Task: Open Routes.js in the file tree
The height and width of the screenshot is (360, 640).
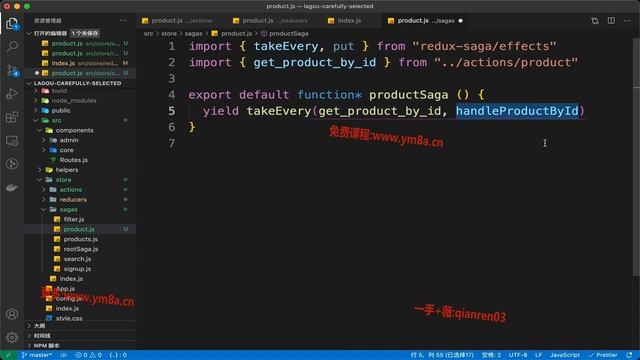Action: (x=73, y=160)
